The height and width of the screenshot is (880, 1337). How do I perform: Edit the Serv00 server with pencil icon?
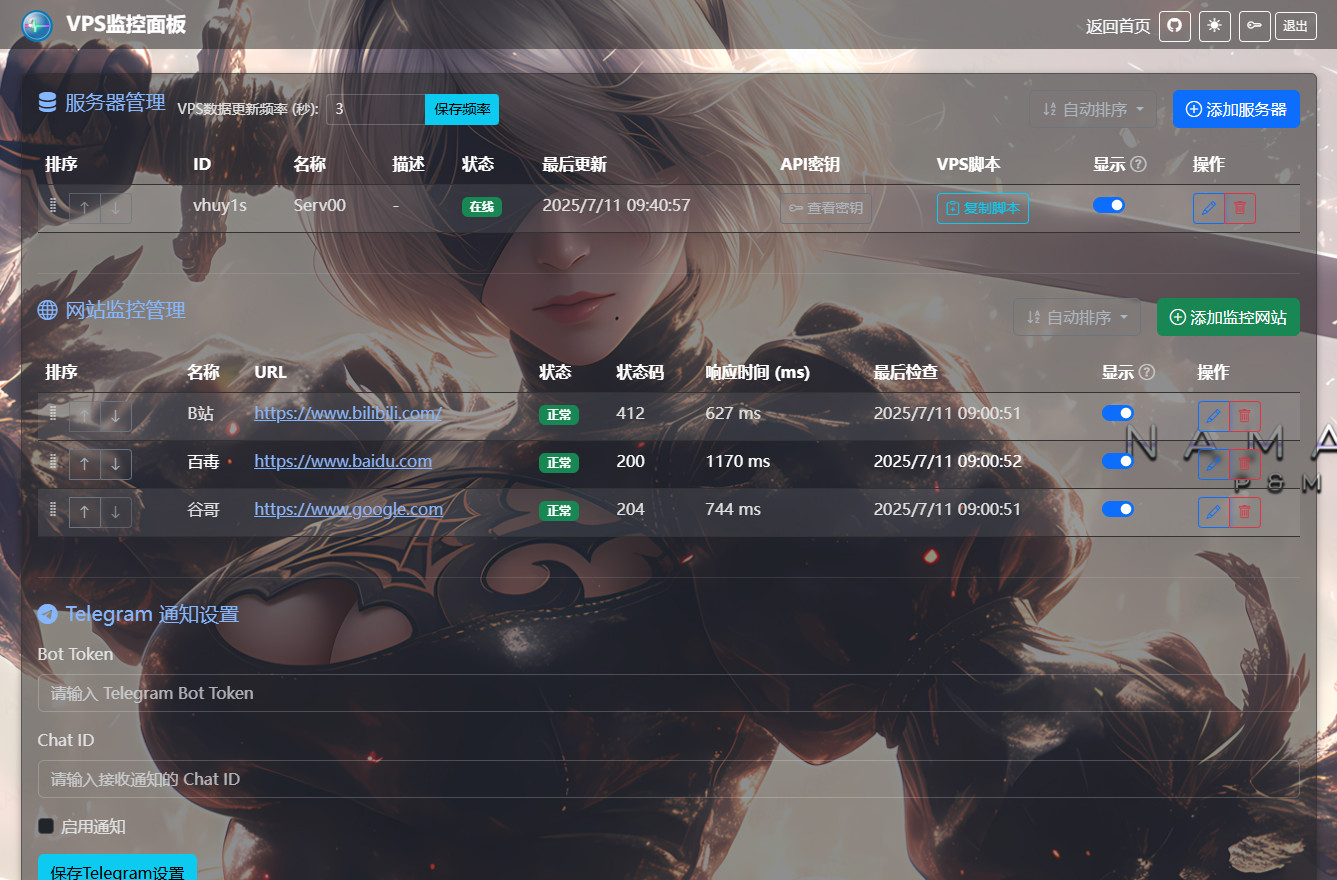click(x=1209, y=208)
